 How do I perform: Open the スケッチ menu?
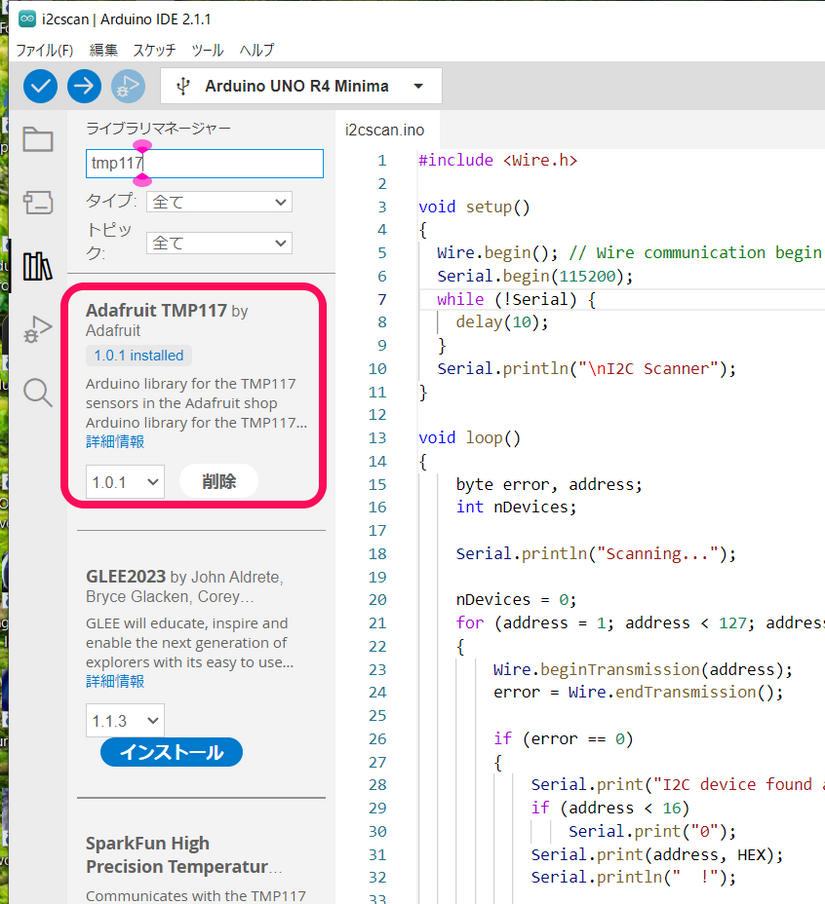[154, 50]
